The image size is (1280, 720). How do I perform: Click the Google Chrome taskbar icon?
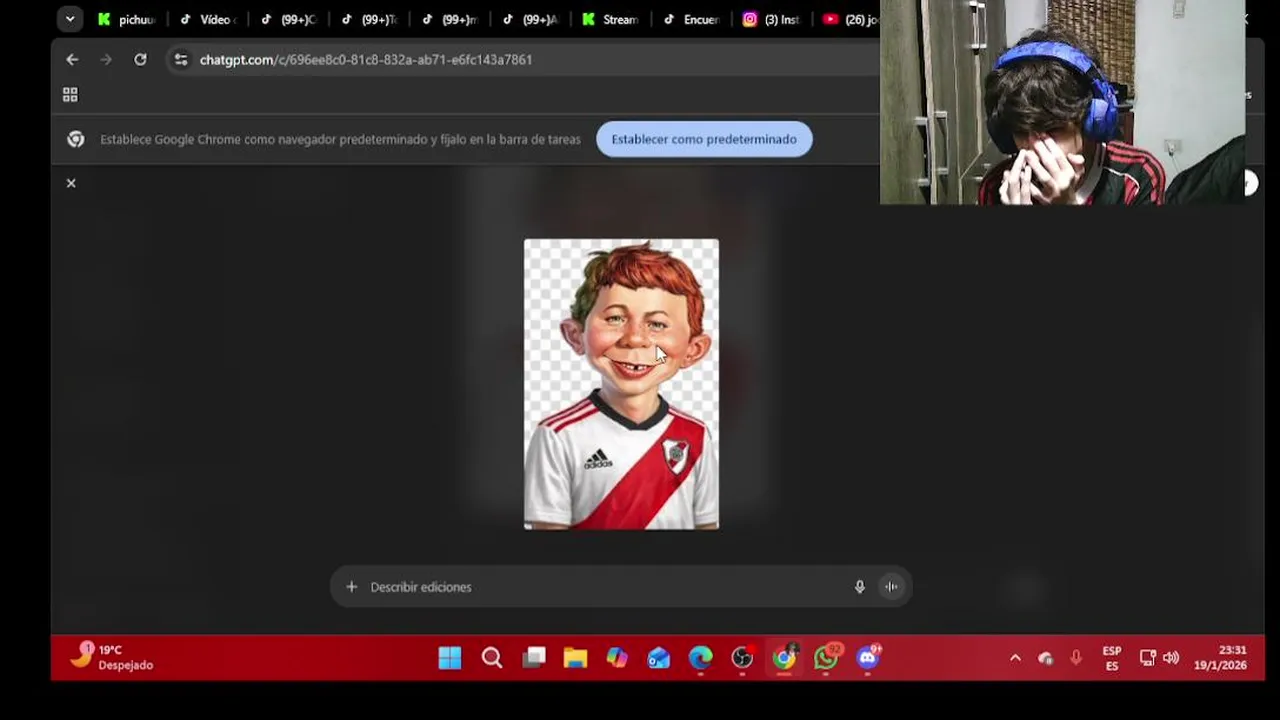click(784, 657)
